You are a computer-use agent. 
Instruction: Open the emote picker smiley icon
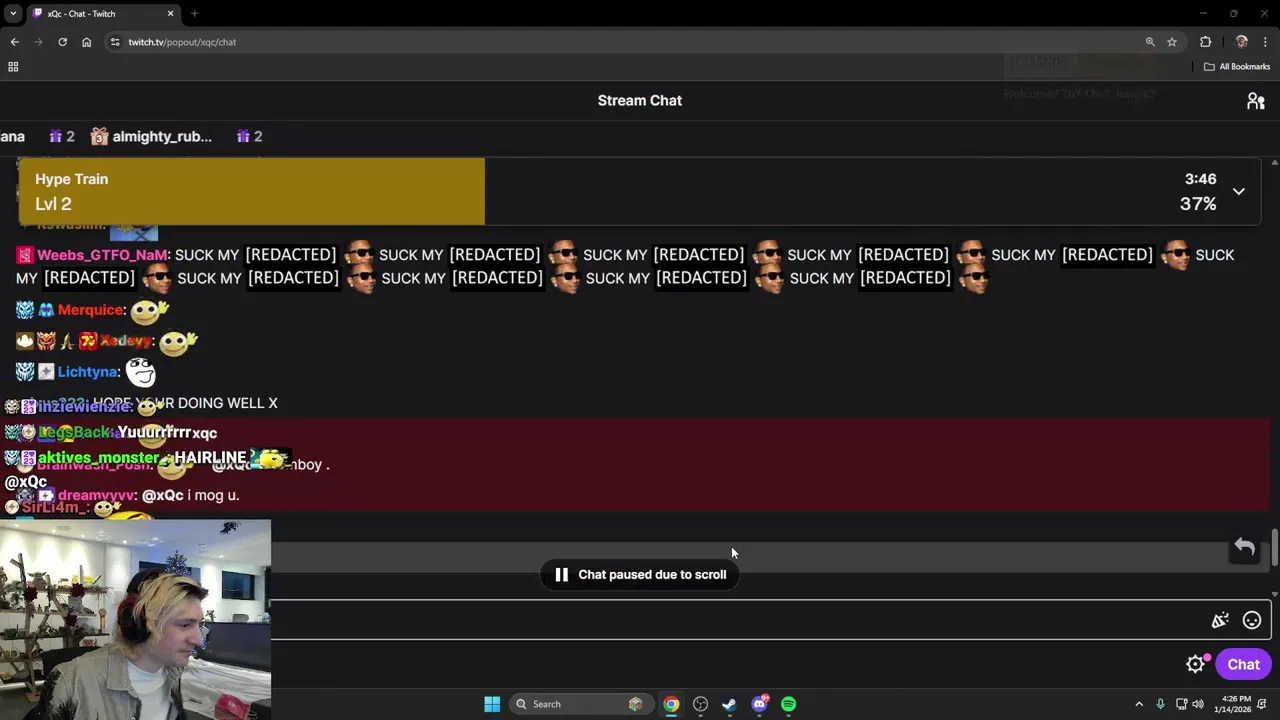tap(1251, 621)
